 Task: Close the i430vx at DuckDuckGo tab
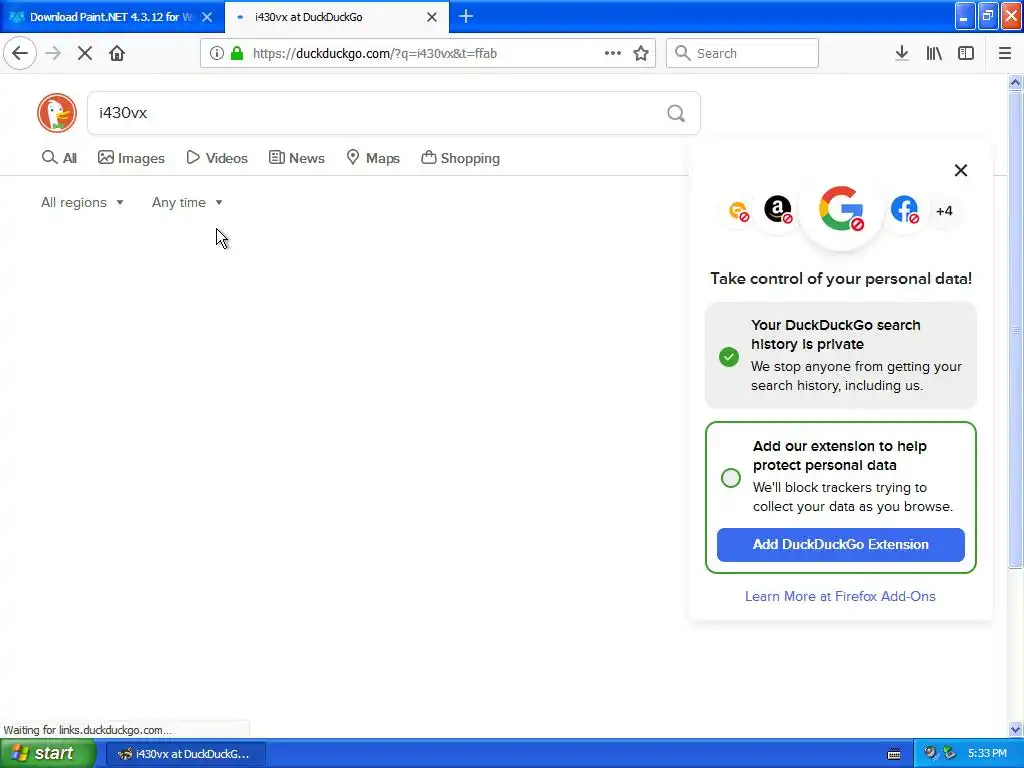(x=432, y=17)
